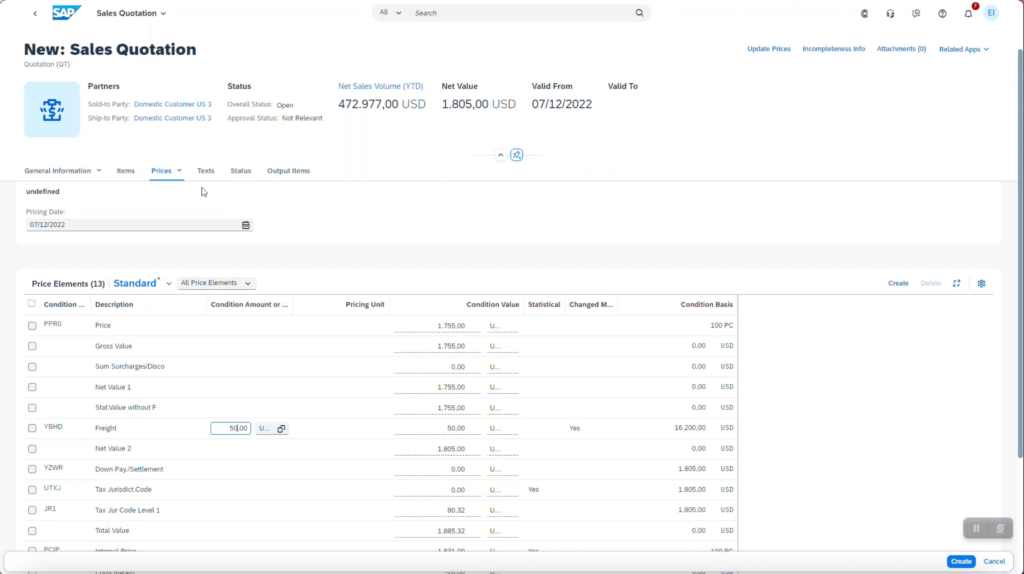Open the pricing date calendar picker
1024x574 pixels.
[246, 225]
